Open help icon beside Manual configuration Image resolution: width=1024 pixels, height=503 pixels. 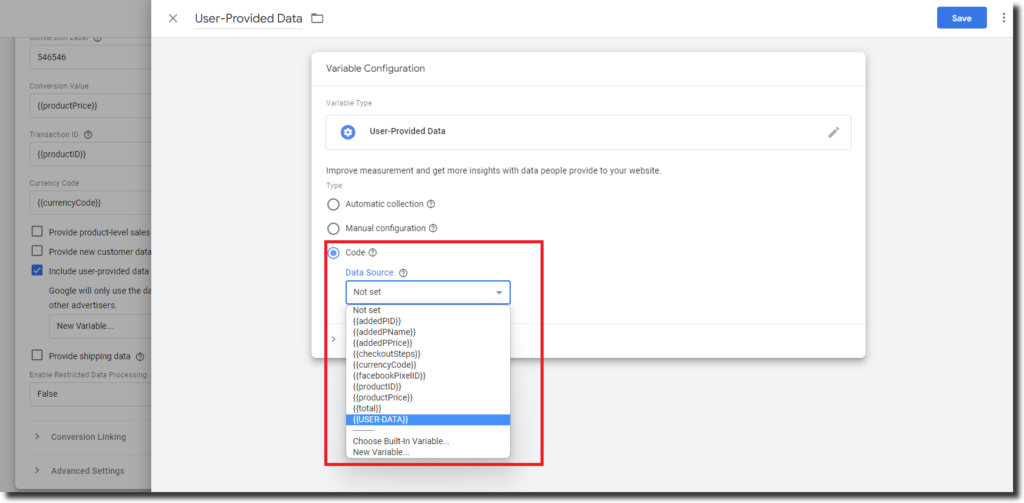tap(433, 229)
